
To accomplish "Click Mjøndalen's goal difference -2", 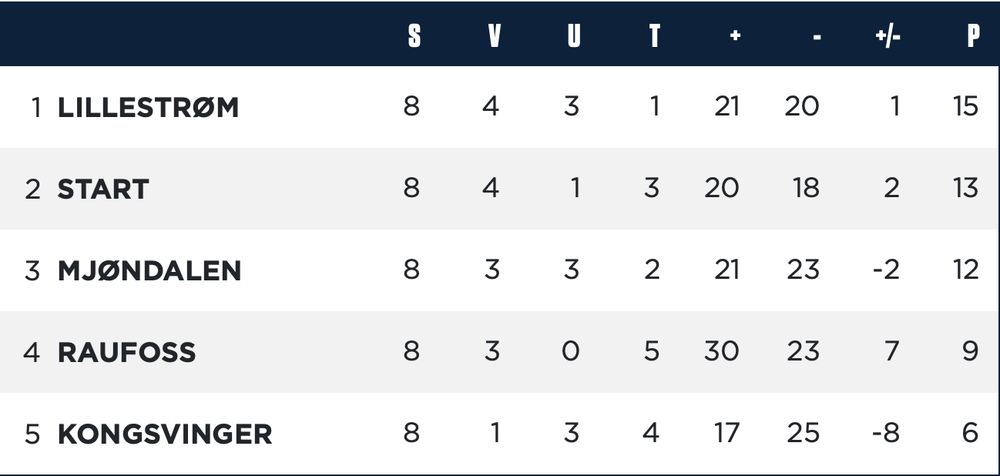I will pos(886,271).
